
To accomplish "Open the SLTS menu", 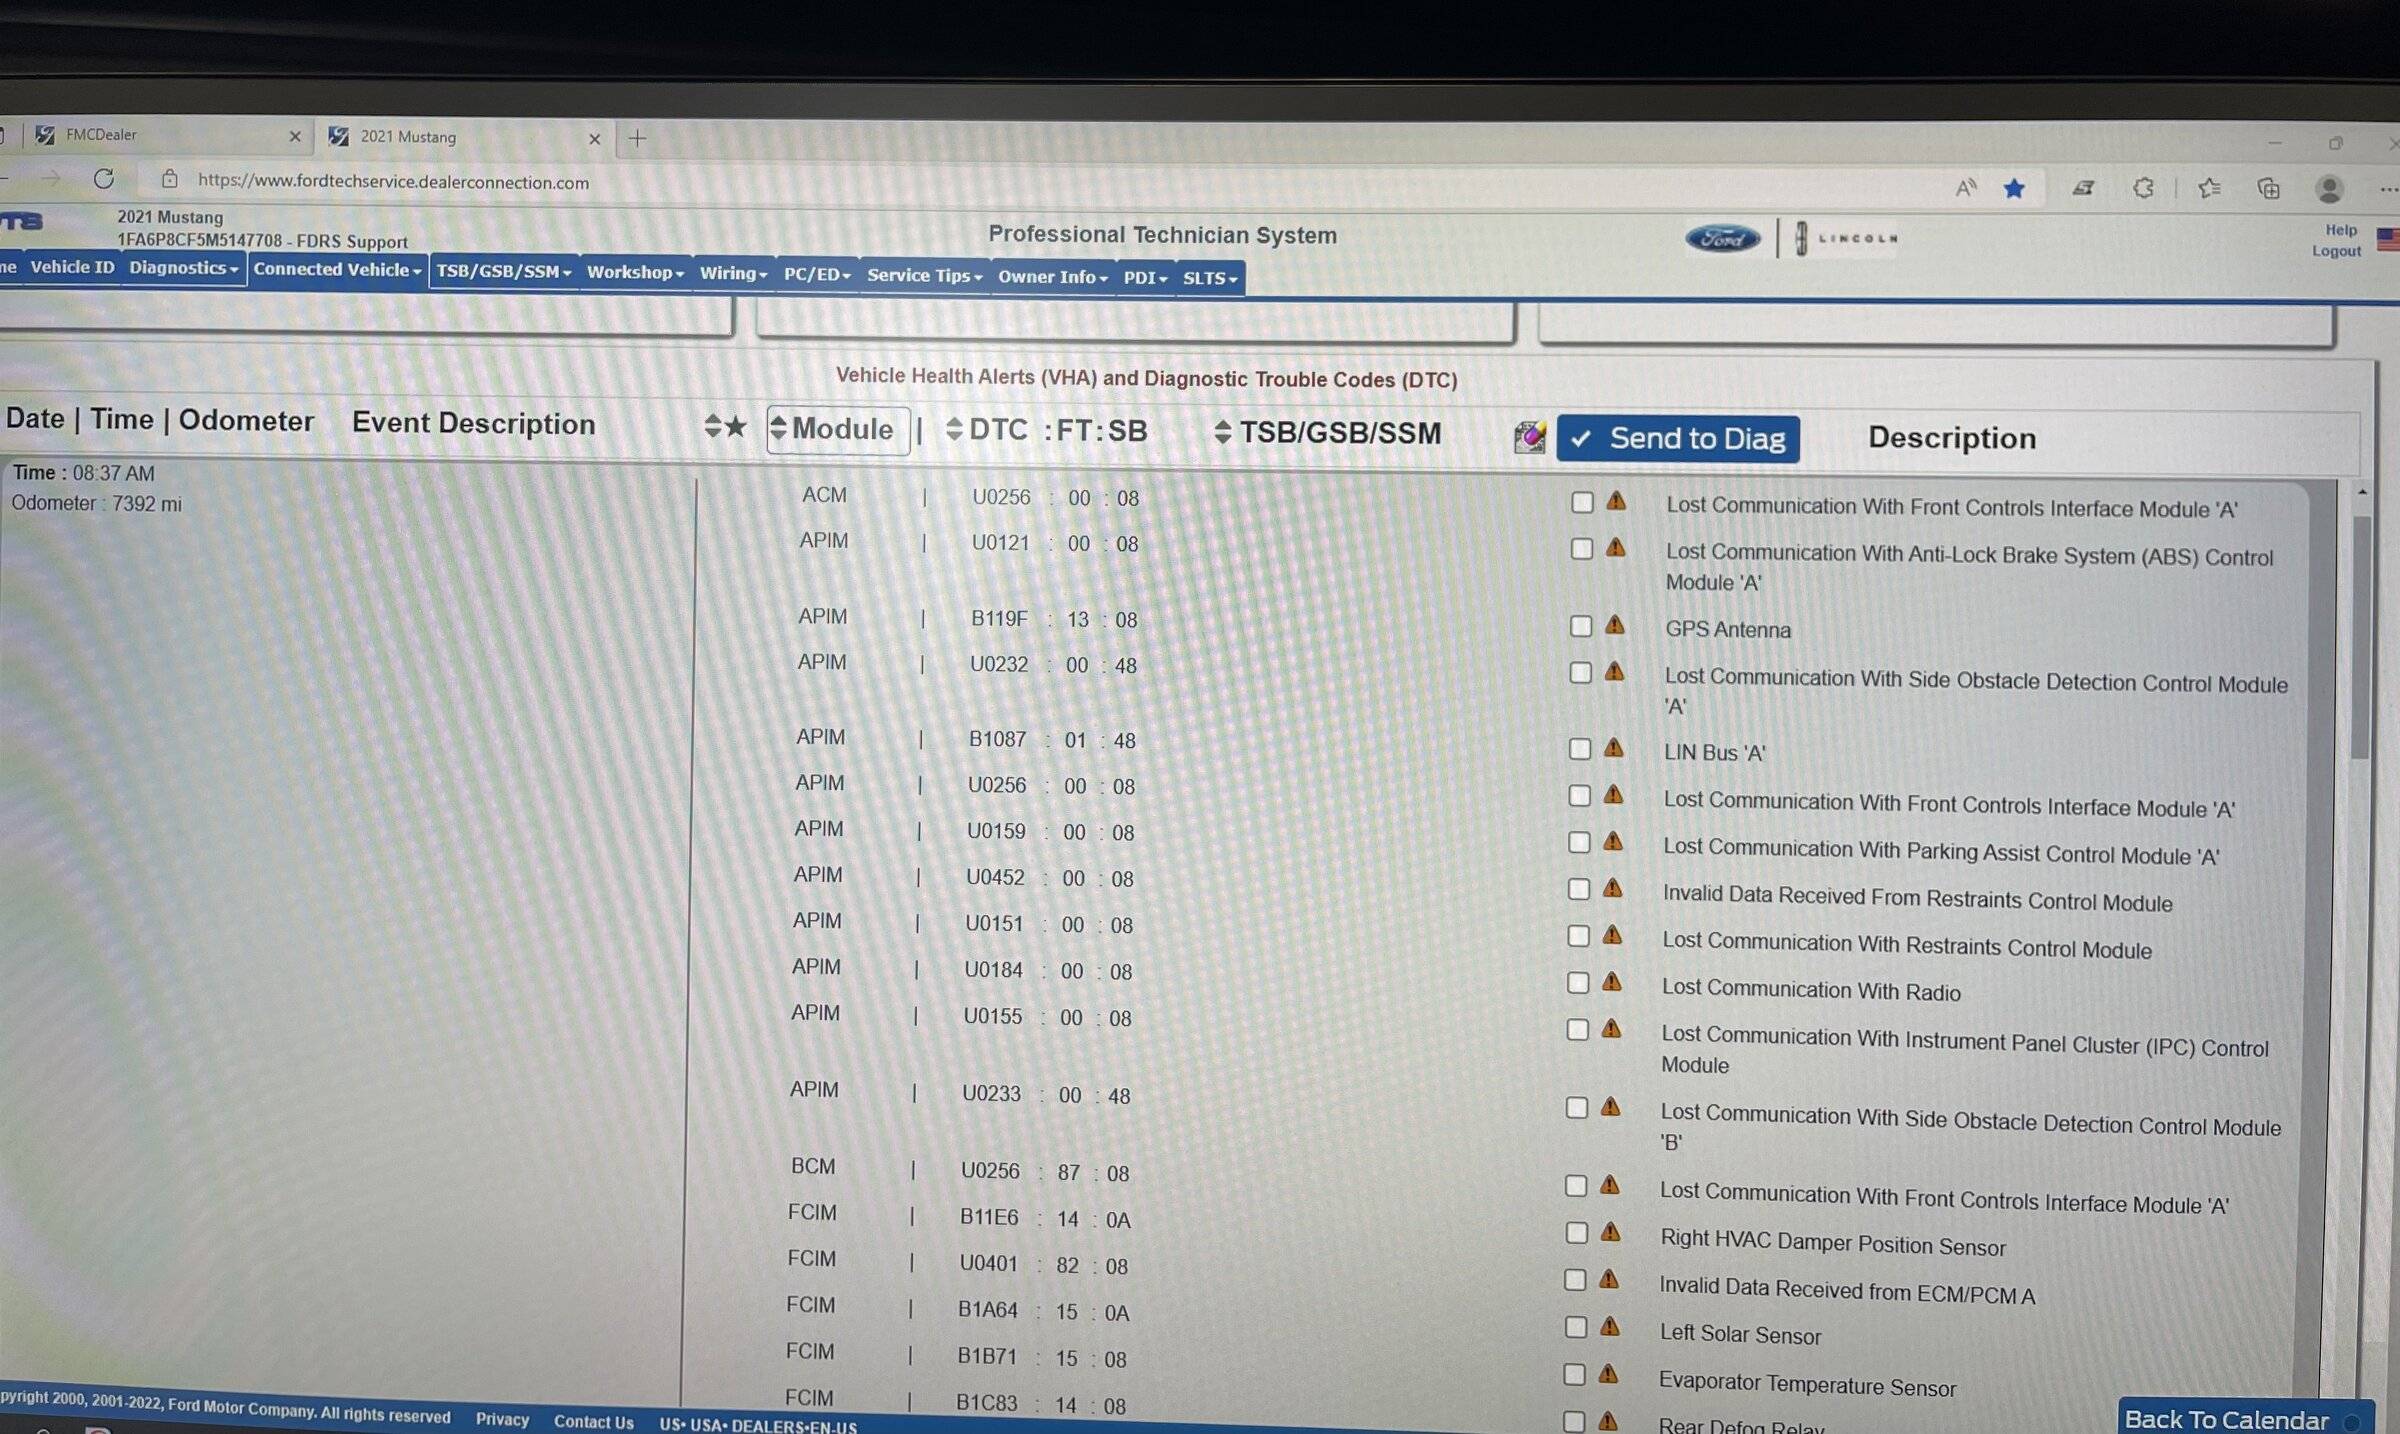I will 1210,278.
